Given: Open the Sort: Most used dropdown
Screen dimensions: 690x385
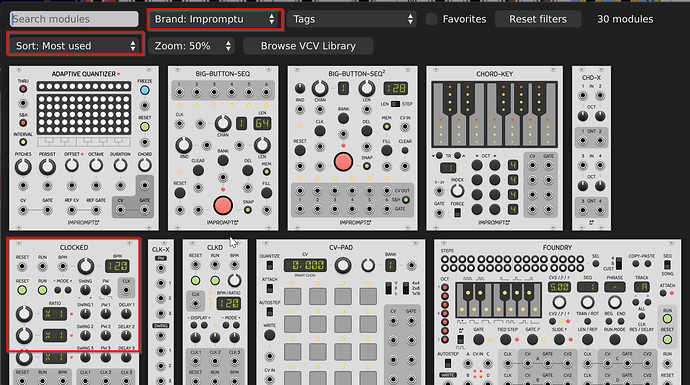Looking at the screenshot, I should 75,45.
